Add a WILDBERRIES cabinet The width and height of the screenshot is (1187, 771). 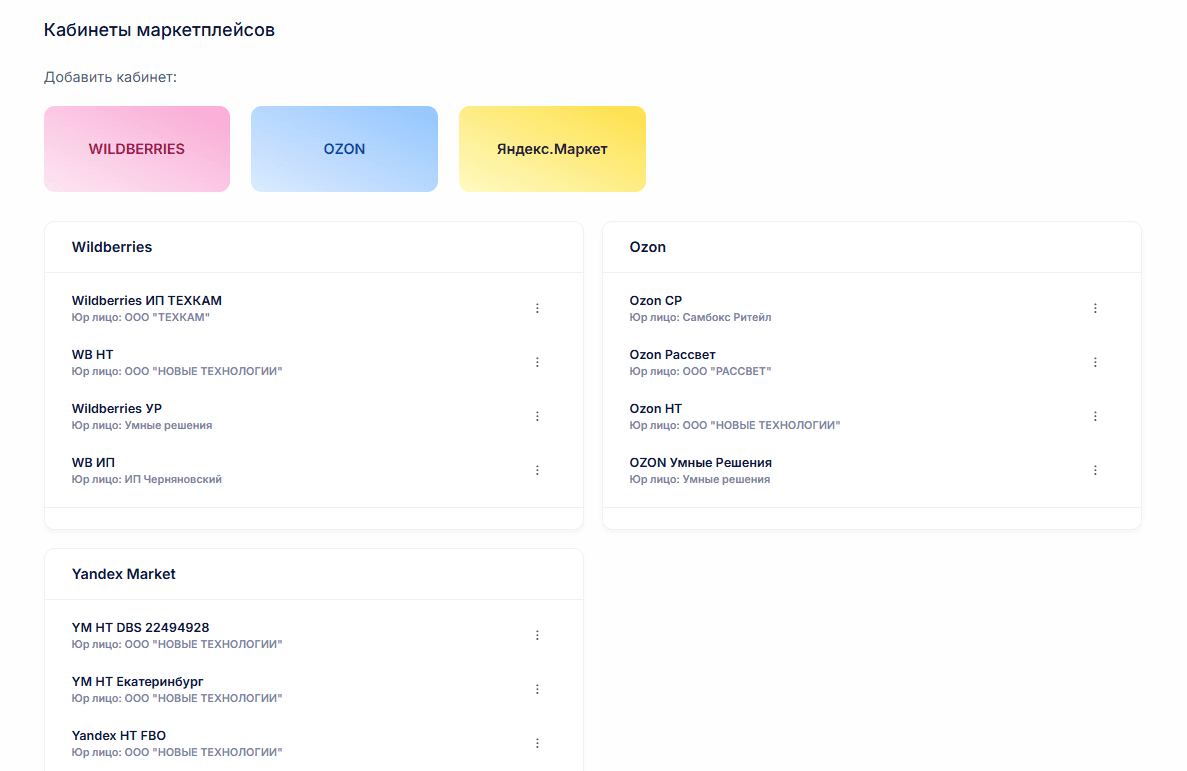coord(137,148)
